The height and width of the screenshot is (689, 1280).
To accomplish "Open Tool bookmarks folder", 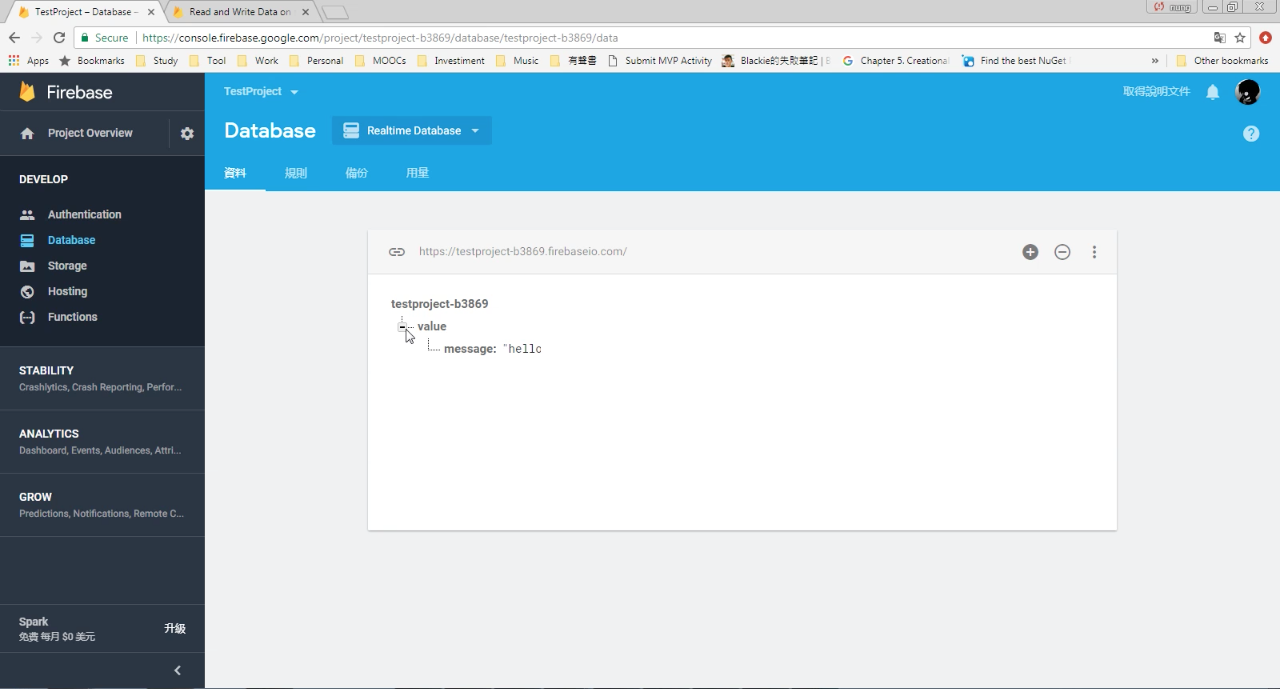I will [208, 61].
